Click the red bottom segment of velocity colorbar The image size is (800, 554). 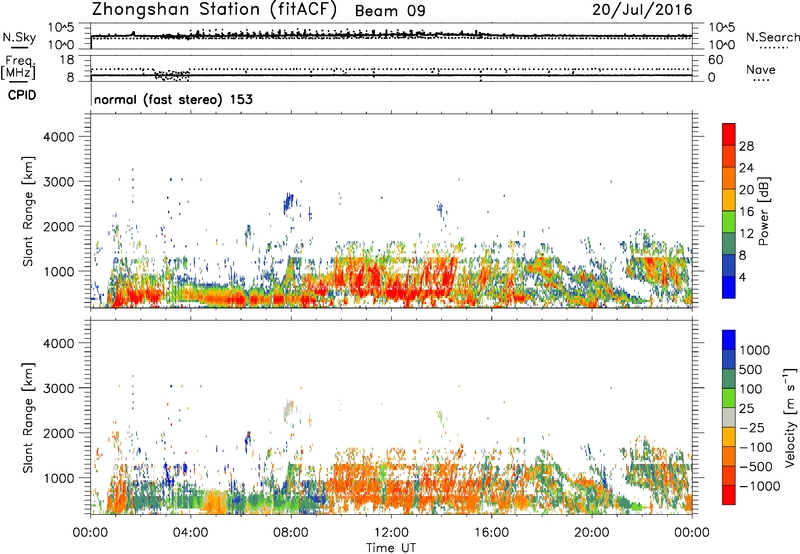pos(729,495)
